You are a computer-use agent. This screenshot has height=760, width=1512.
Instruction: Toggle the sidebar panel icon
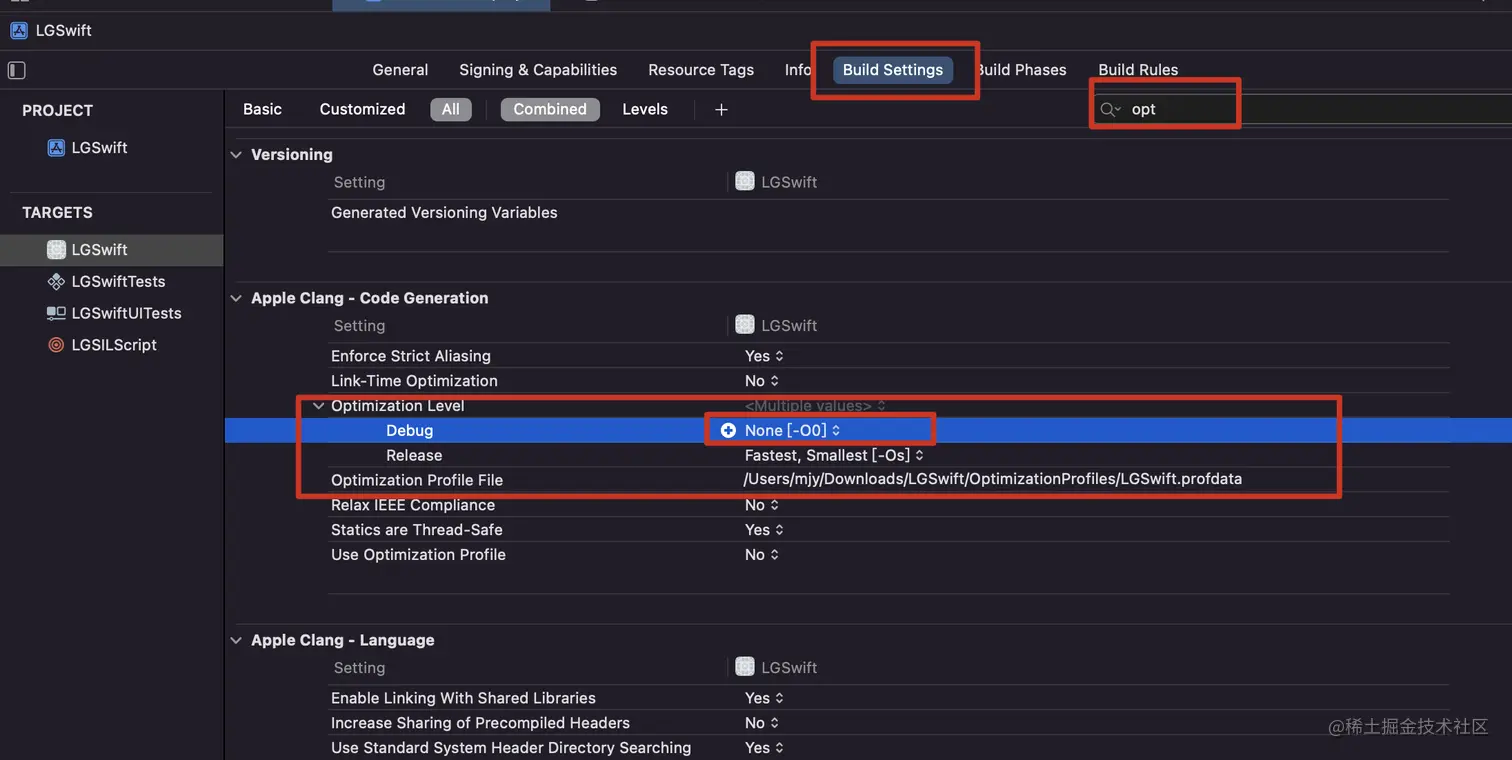tap(16, 70)
